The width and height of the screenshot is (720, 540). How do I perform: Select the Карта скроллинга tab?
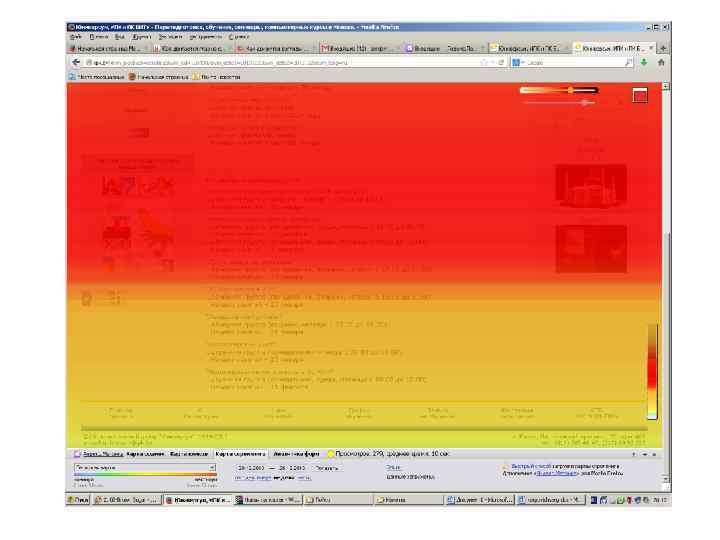coord(241,454)
